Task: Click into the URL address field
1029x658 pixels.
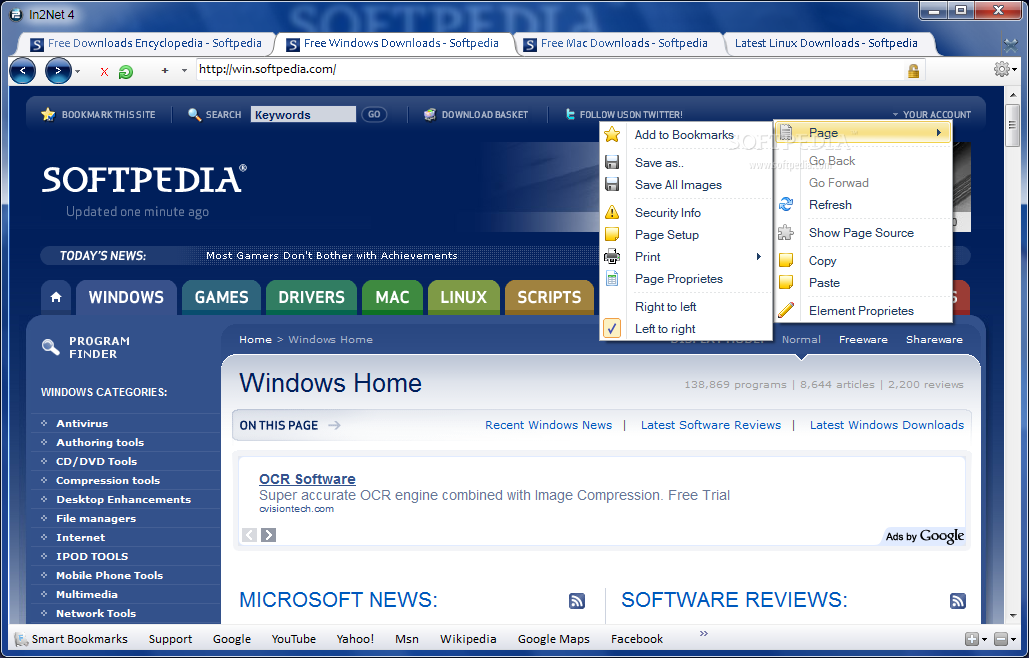Action: coord(551,70)
